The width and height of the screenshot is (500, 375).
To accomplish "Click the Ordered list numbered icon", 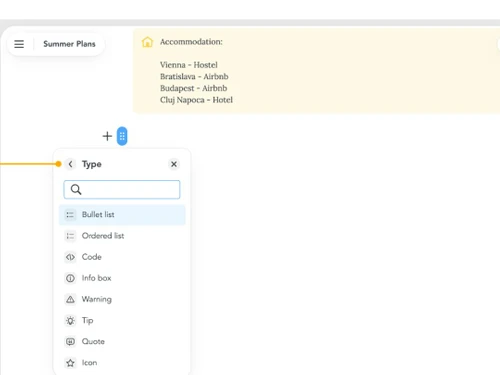I will (70, 236).
